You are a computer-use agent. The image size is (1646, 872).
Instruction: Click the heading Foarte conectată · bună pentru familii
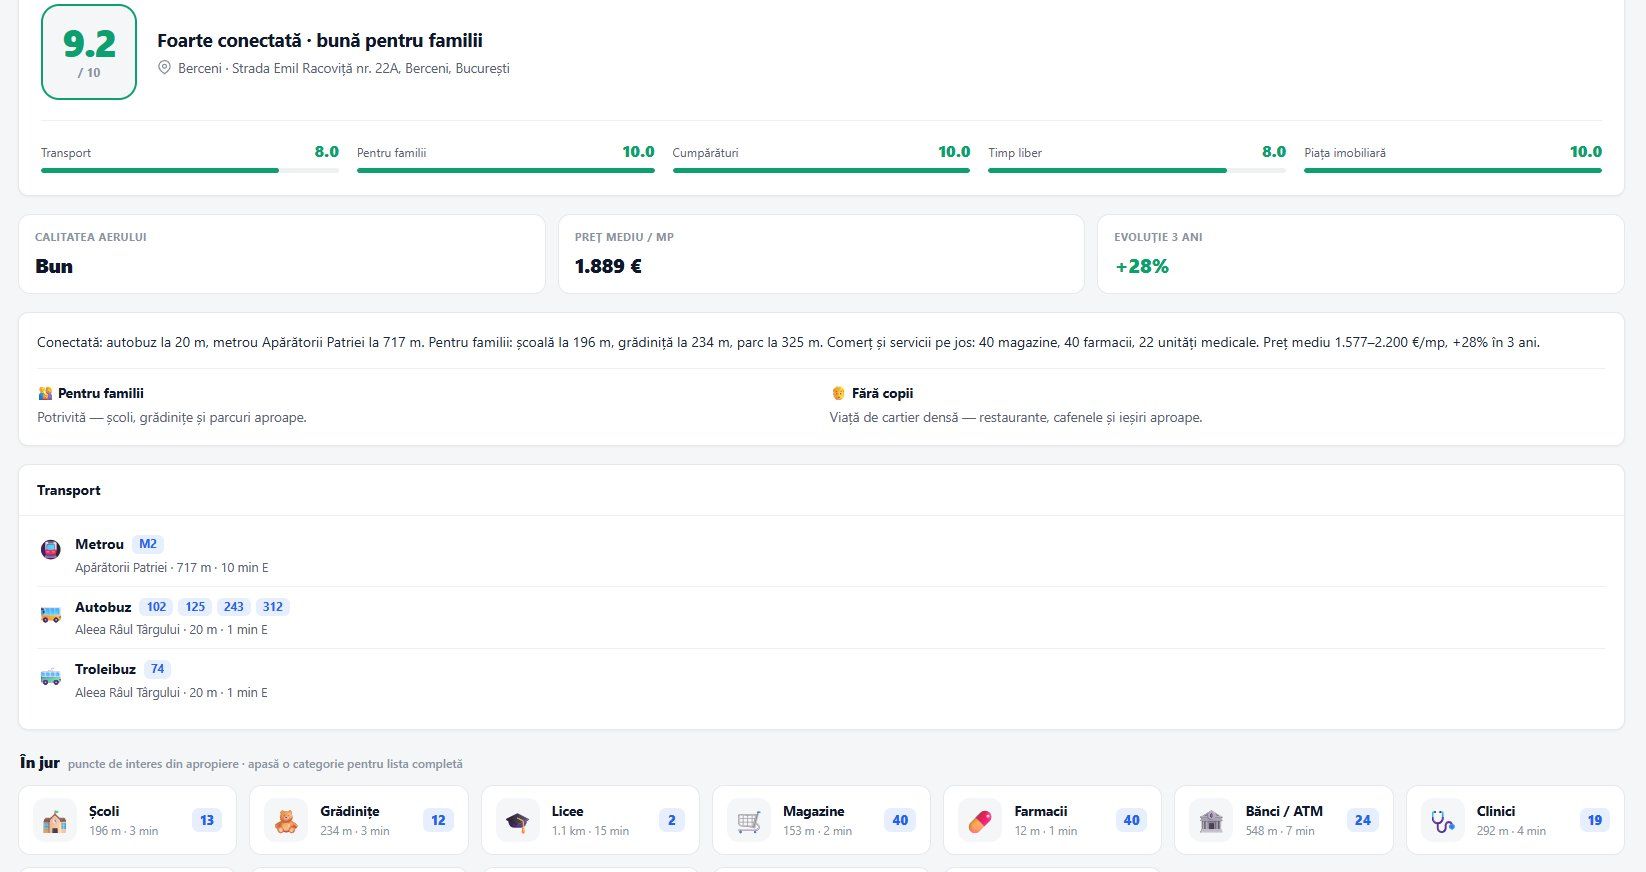tap(320, 41)
